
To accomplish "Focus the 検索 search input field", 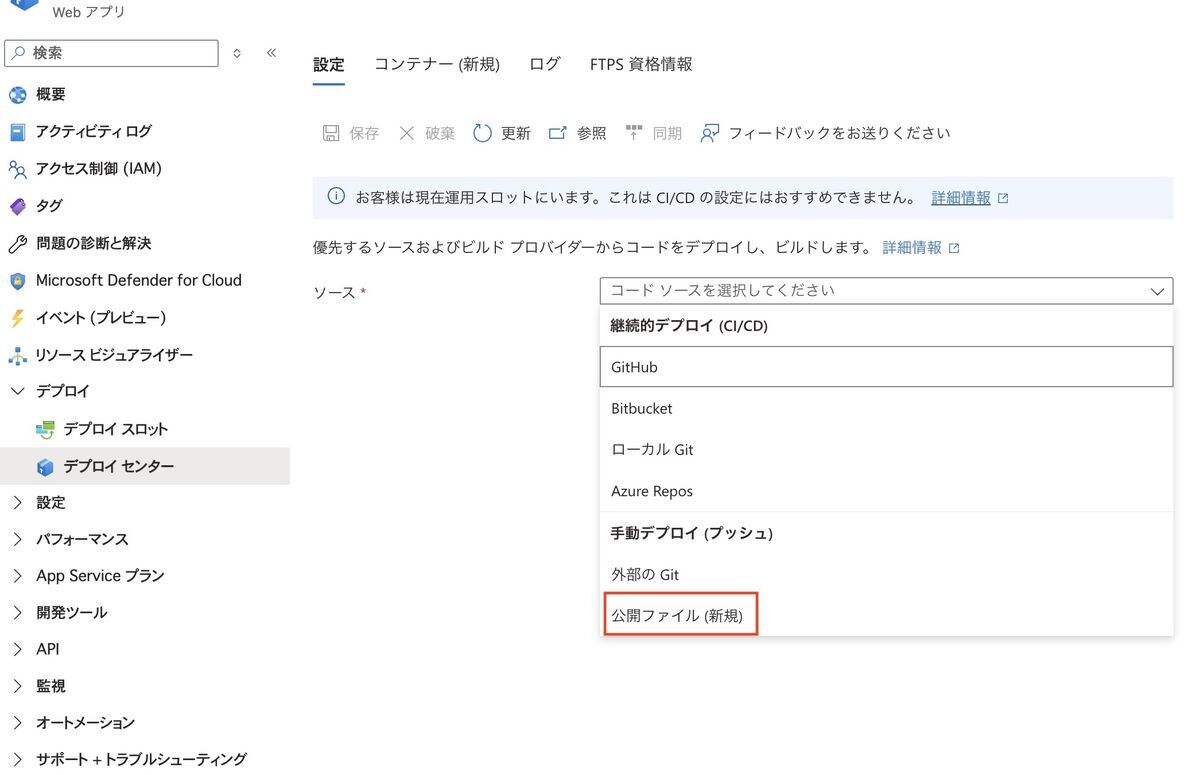I will pos(111,53).
